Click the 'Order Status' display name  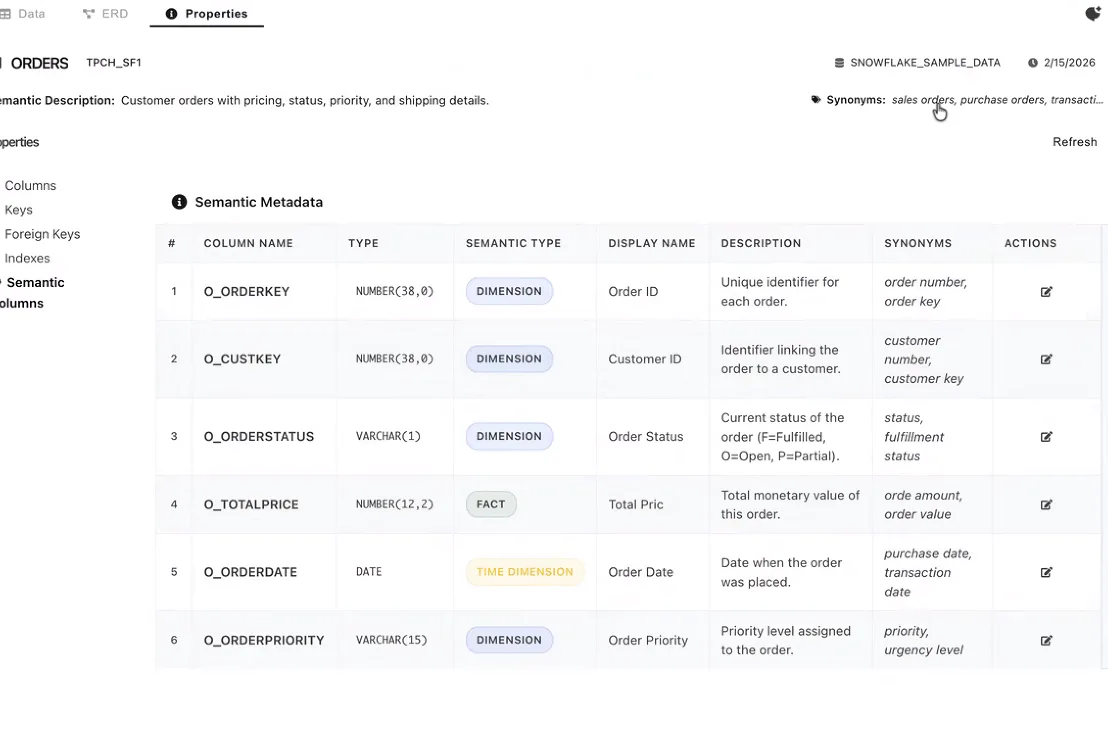pos(646,437)
